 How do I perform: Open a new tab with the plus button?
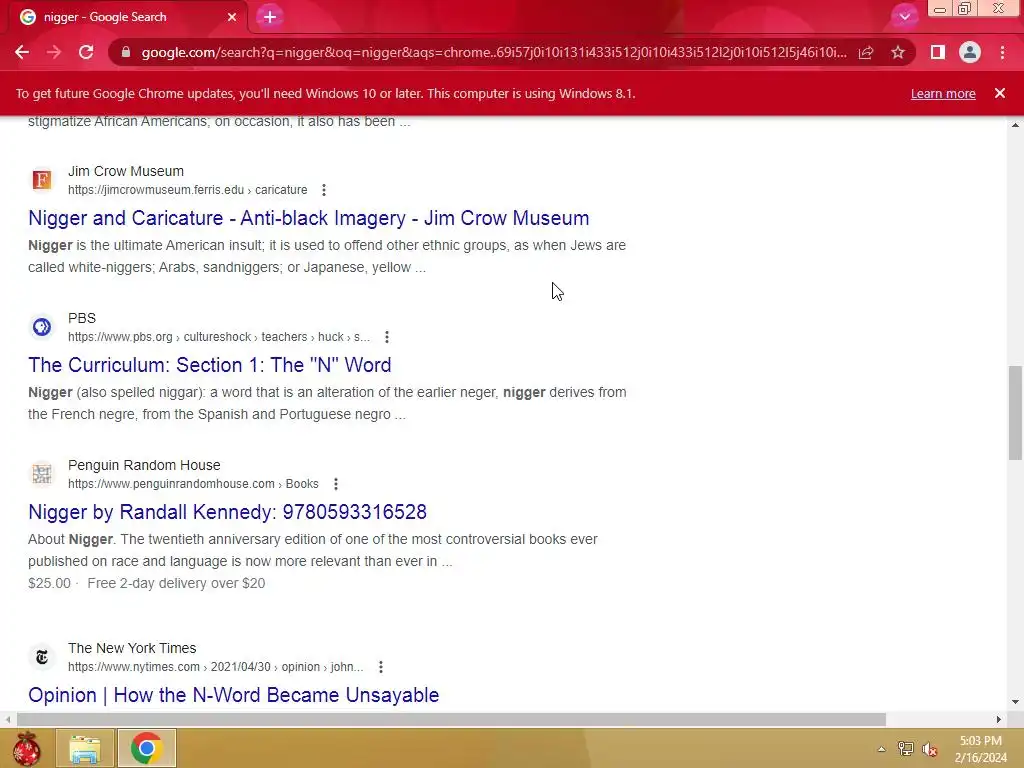pyautogui.click(x=270, y=17)
